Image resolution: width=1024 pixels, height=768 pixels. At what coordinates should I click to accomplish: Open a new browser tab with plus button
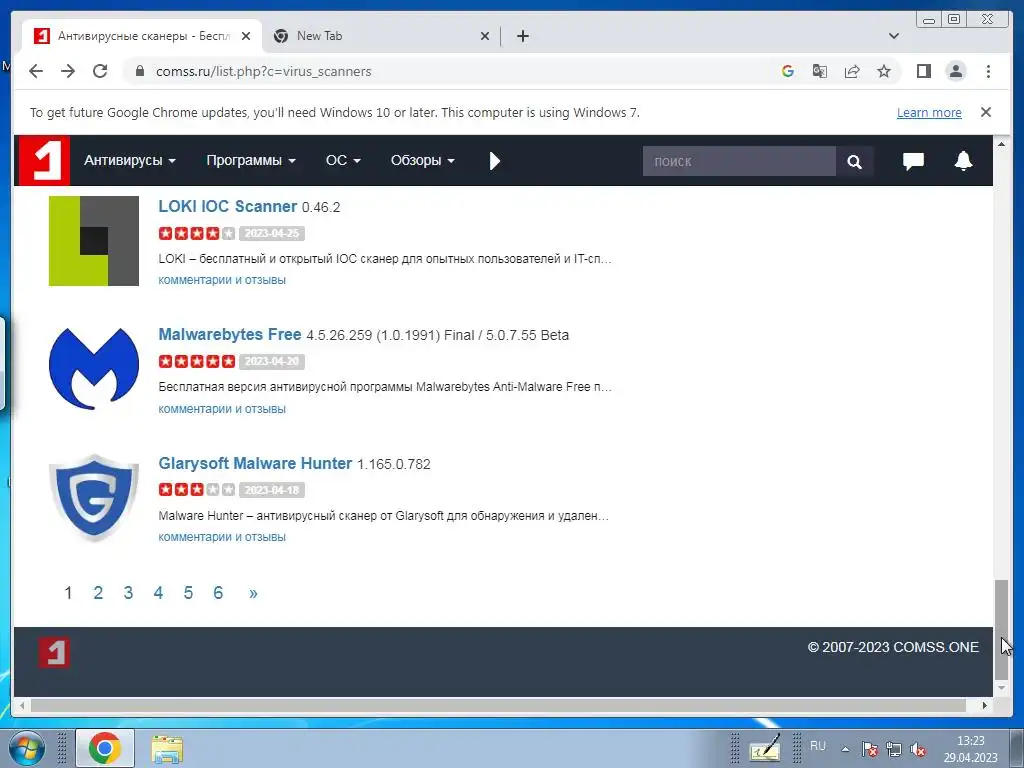522,36
